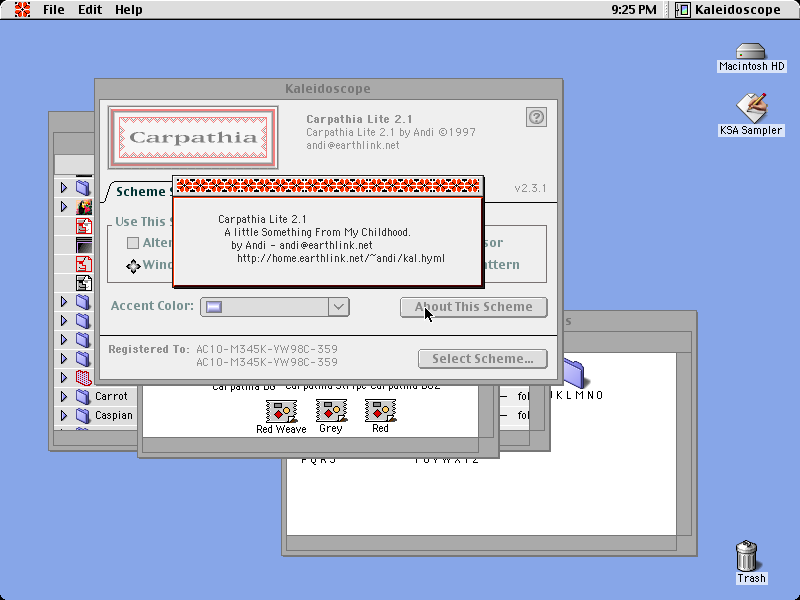Select the parrot picture icon in list
The height and width of the screenshot is (600, 800).
[84, 207]
